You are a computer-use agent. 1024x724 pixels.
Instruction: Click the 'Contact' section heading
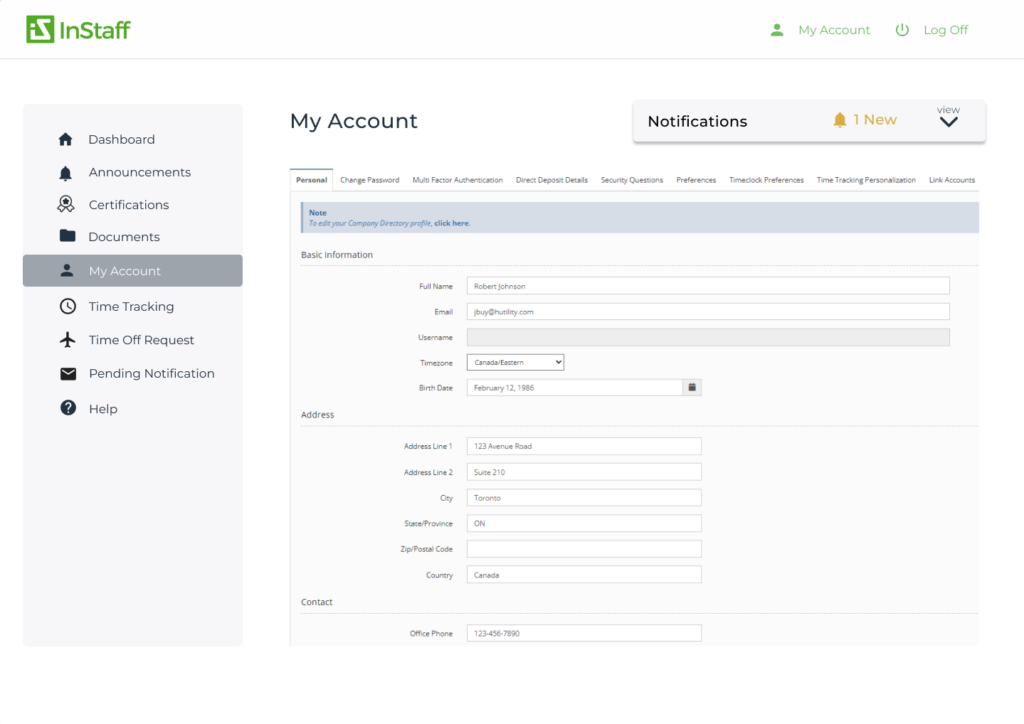317,602
